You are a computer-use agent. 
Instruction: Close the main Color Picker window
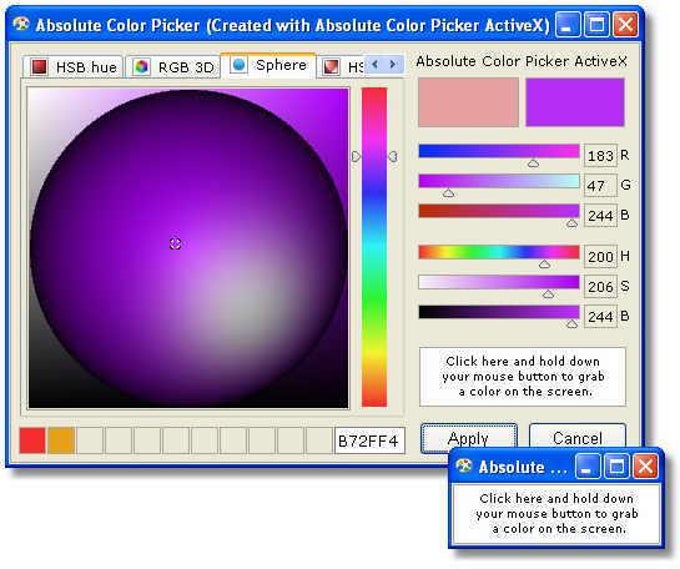pyautogui.click(x=625, y=24)
